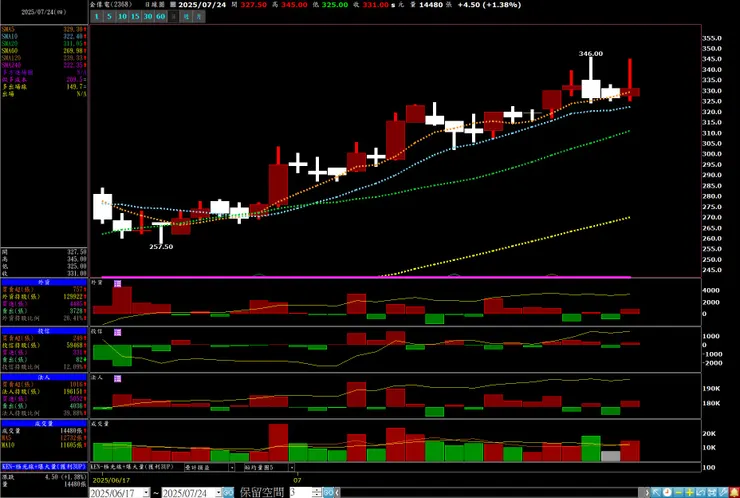Click the 2025/06/17 axis date label
Image resolution: width=740 pixels, height=498 pixels.
pos(111,480)
